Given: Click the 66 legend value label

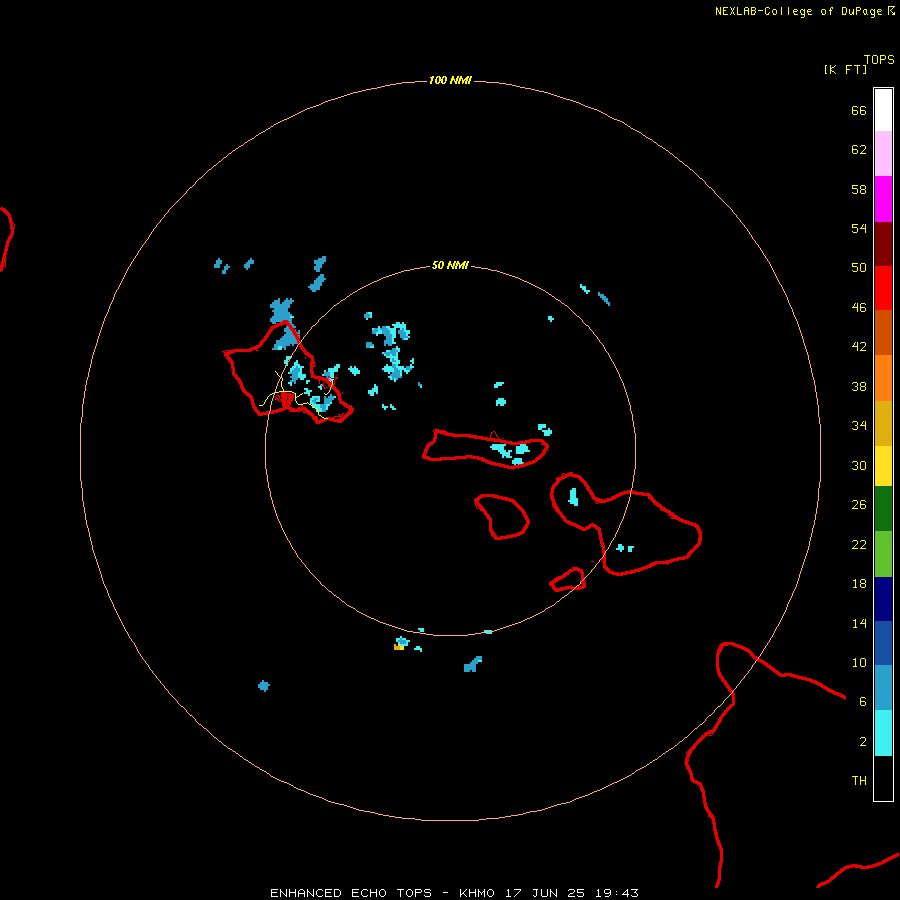Looking at the screenshot, I should 859,111.
